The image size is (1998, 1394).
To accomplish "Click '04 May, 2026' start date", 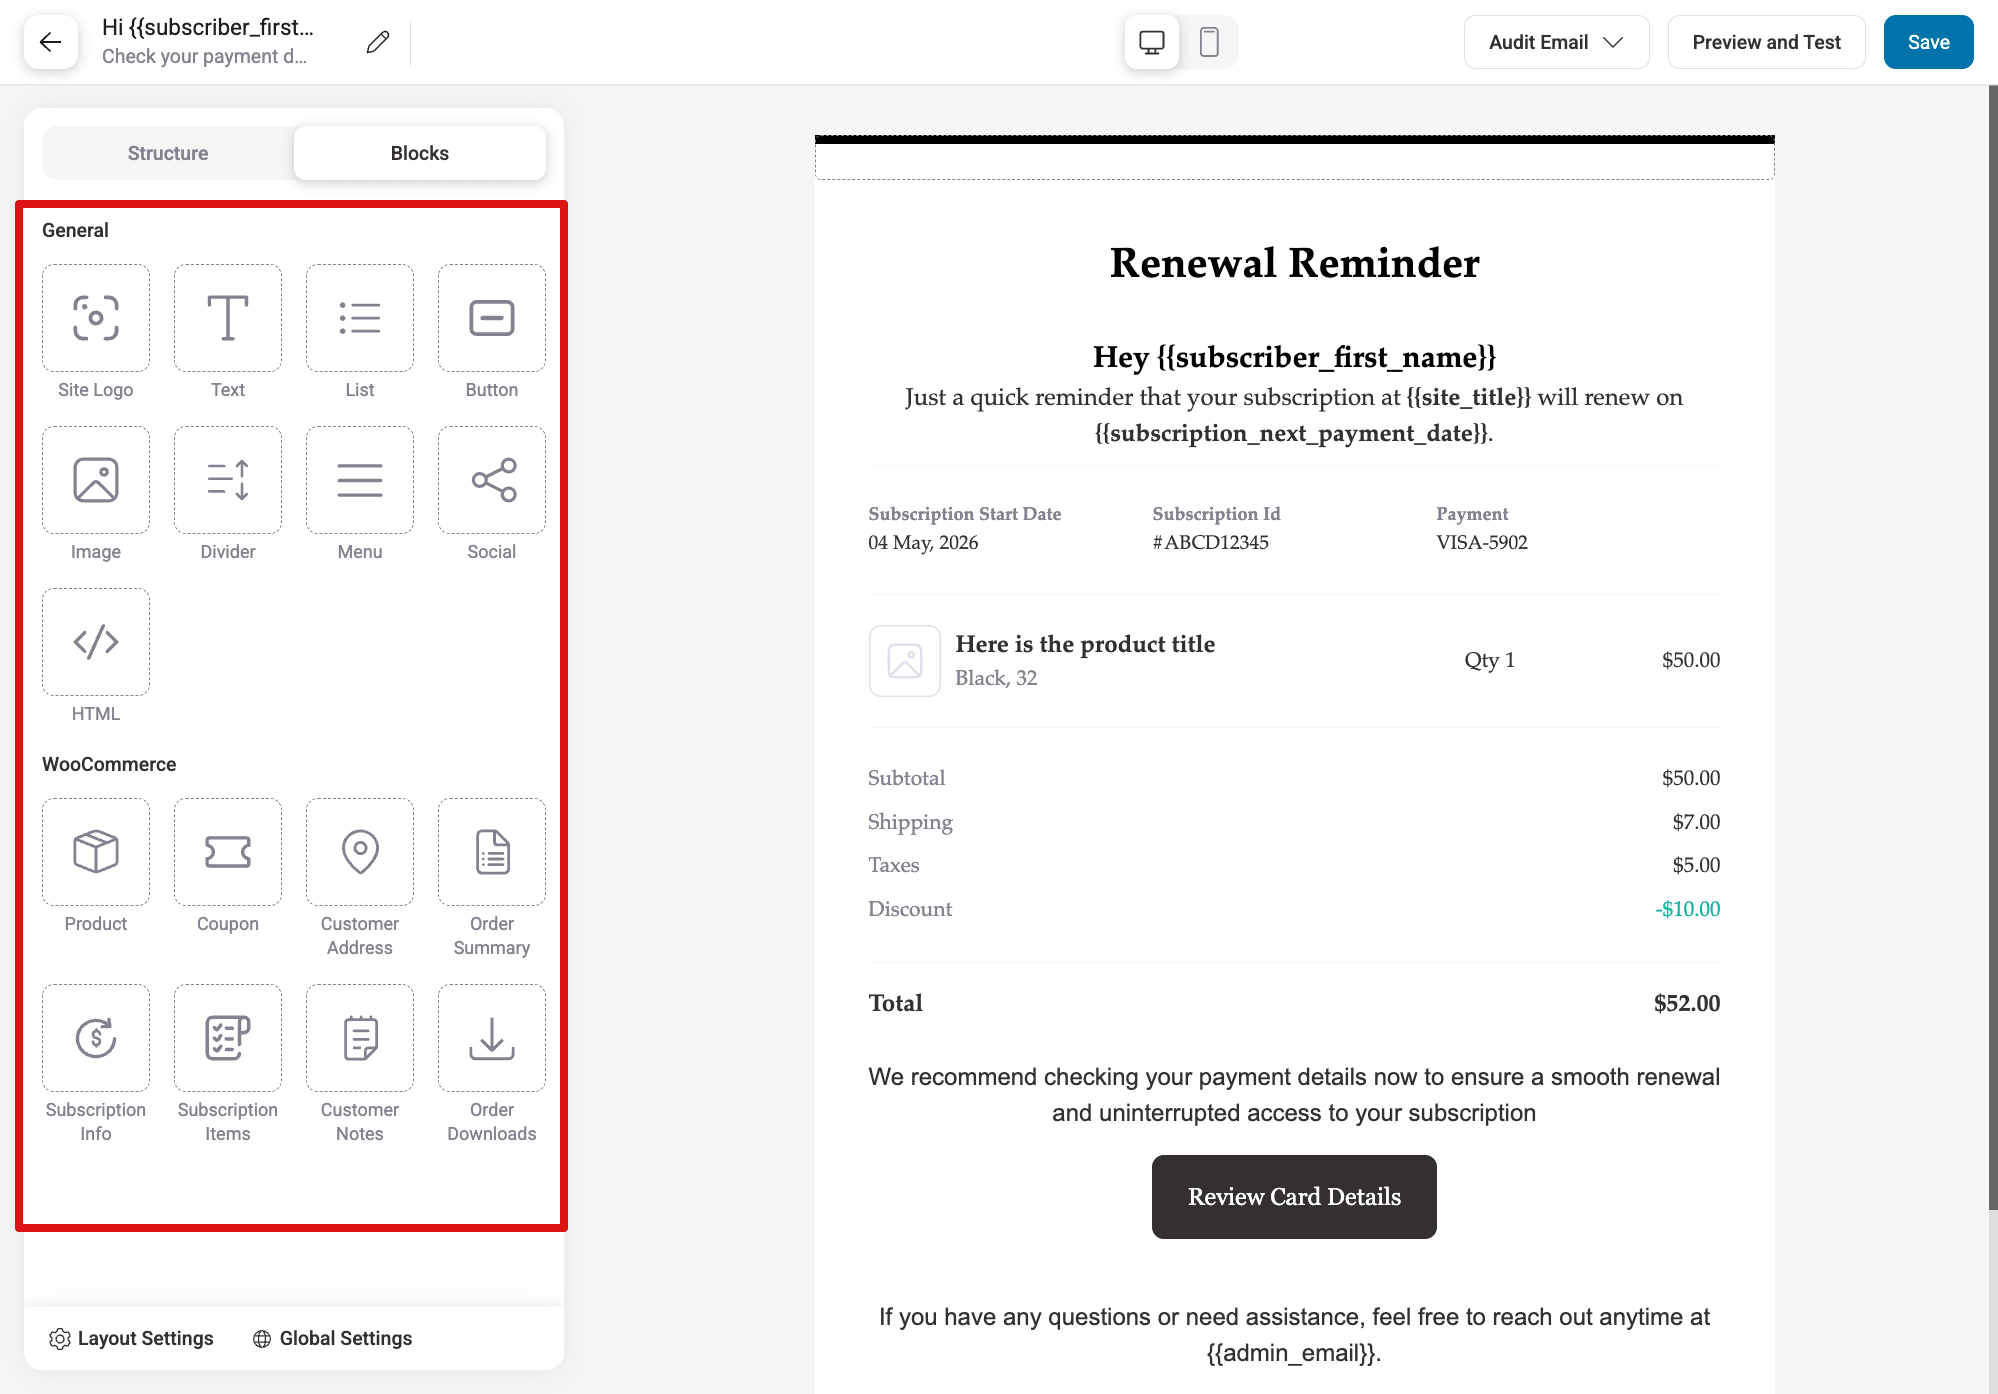I will coord(923,542).
